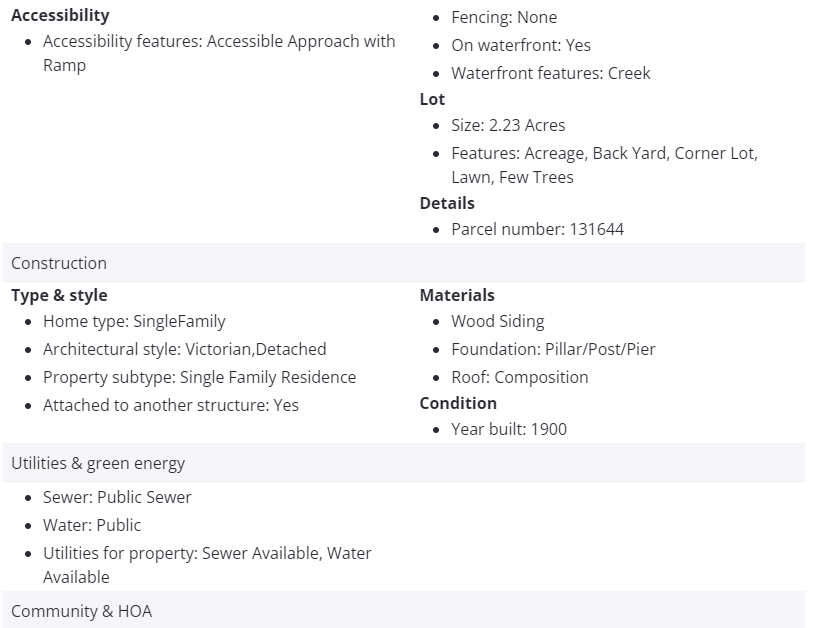Click the Accessibility heading

tap(60, 15)
